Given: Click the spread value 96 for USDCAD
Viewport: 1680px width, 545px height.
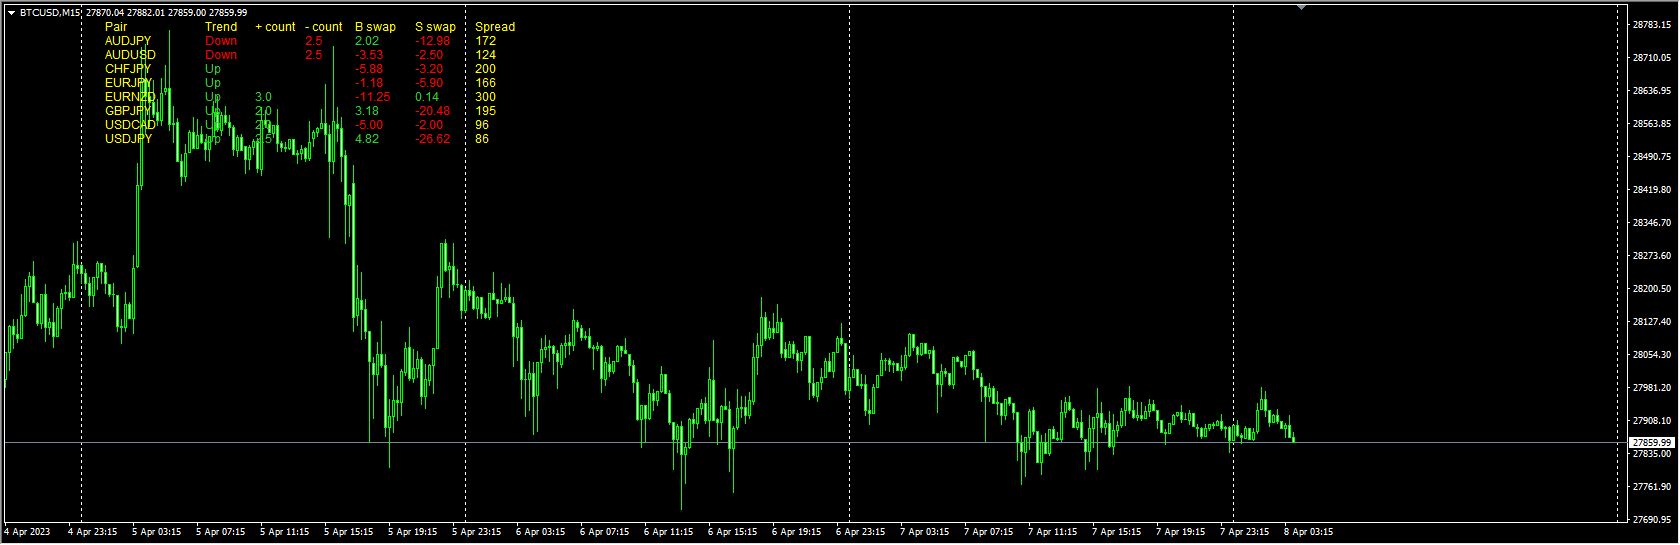Looking at the screenshot, I should click(482, 125).
